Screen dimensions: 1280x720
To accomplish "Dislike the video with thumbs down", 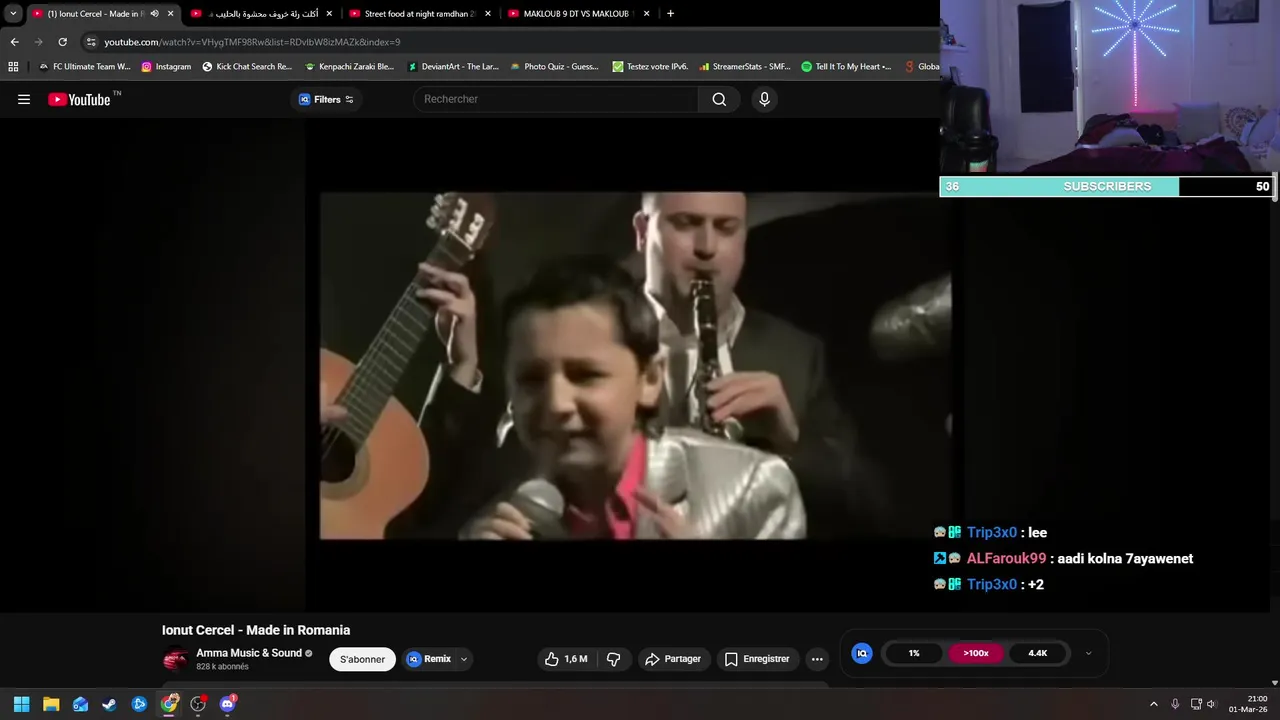I will (614, 659).
